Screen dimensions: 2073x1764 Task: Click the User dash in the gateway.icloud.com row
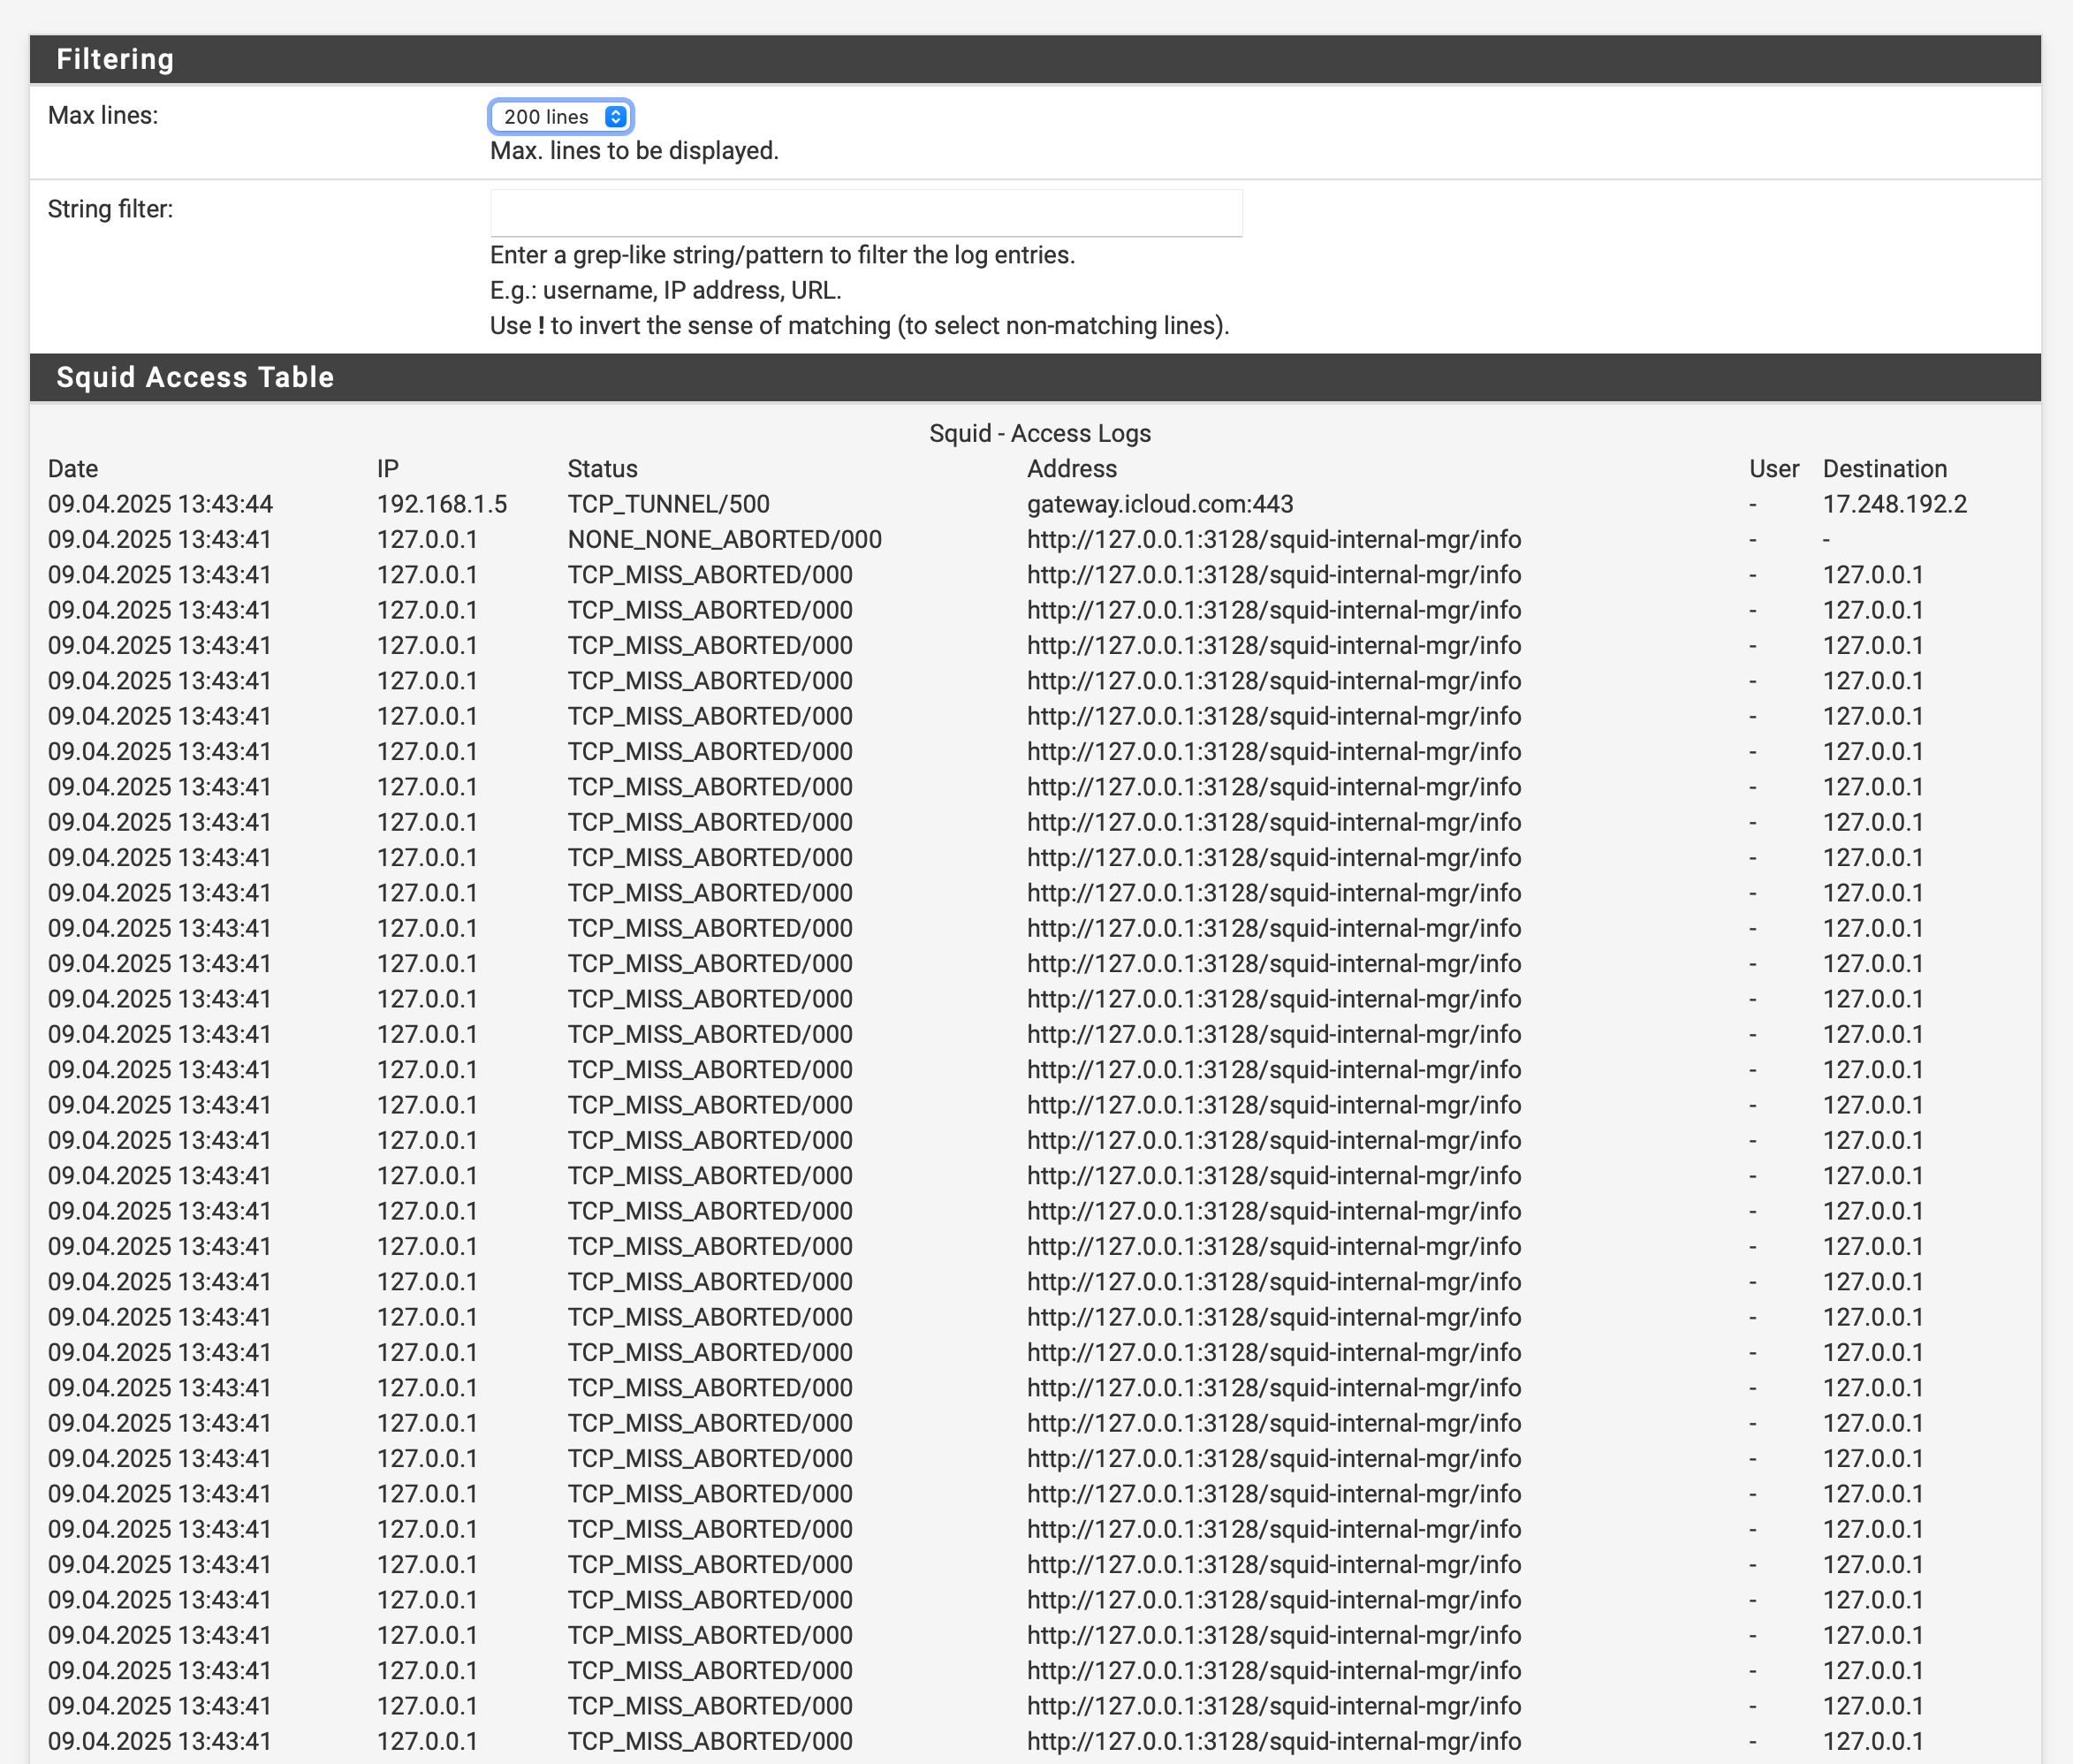click(1753, 505)
